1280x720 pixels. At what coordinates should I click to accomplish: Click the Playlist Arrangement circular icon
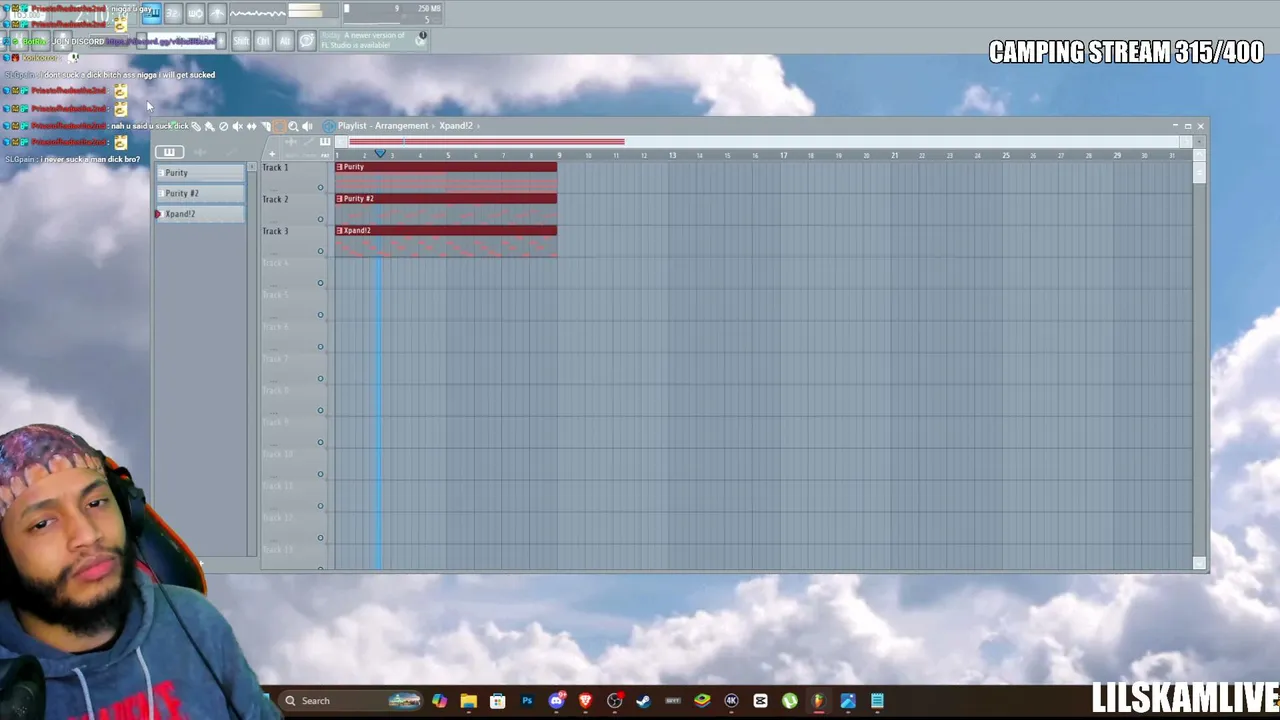click(x=328, y=126)
